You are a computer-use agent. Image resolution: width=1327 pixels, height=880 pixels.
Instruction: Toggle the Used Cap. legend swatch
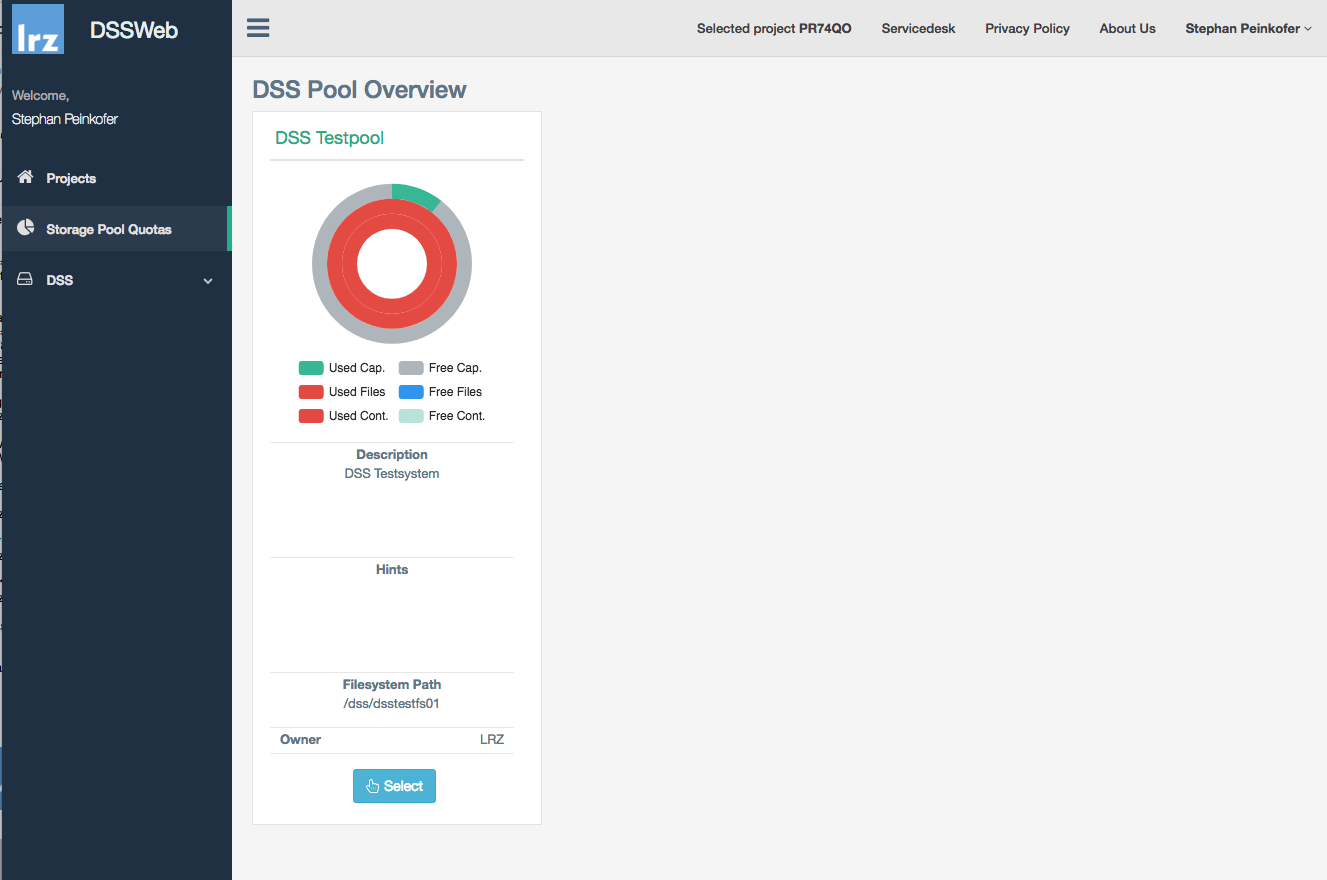tap(311, 368)
